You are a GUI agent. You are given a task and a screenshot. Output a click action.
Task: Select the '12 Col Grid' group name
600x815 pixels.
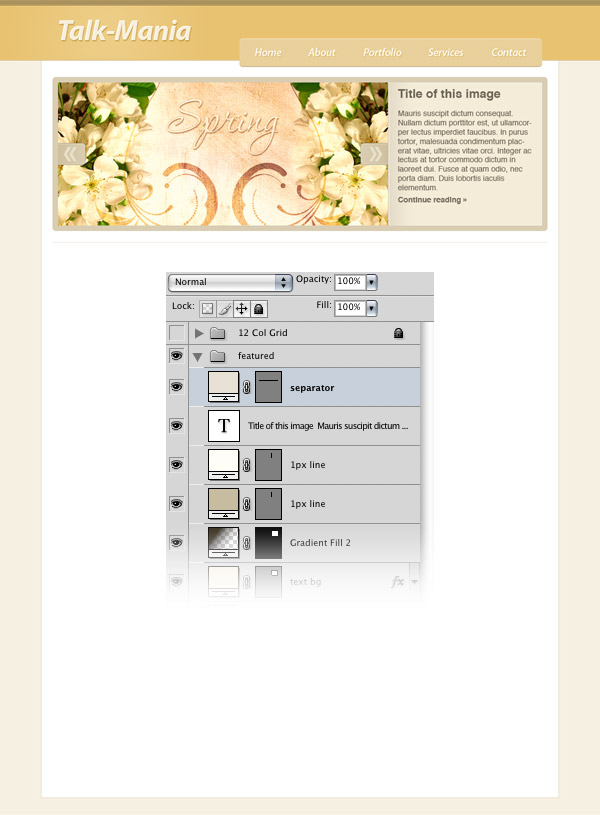[x=263, y=333]
